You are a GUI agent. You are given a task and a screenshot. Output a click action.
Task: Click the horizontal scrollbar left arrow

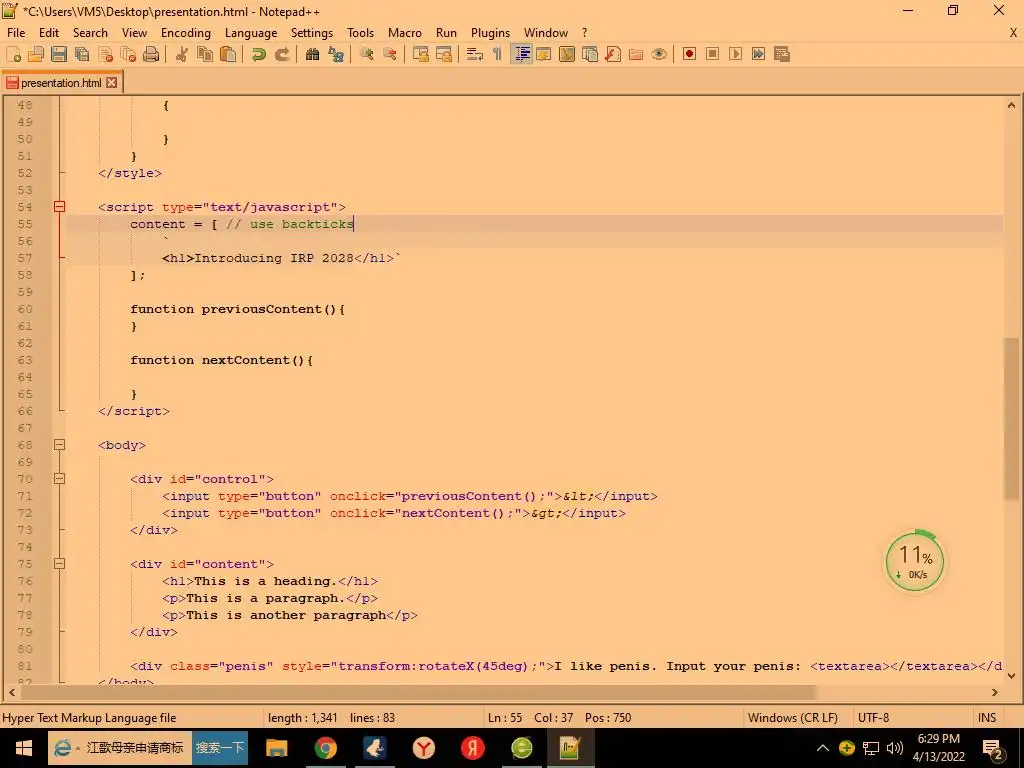(12, 692)
